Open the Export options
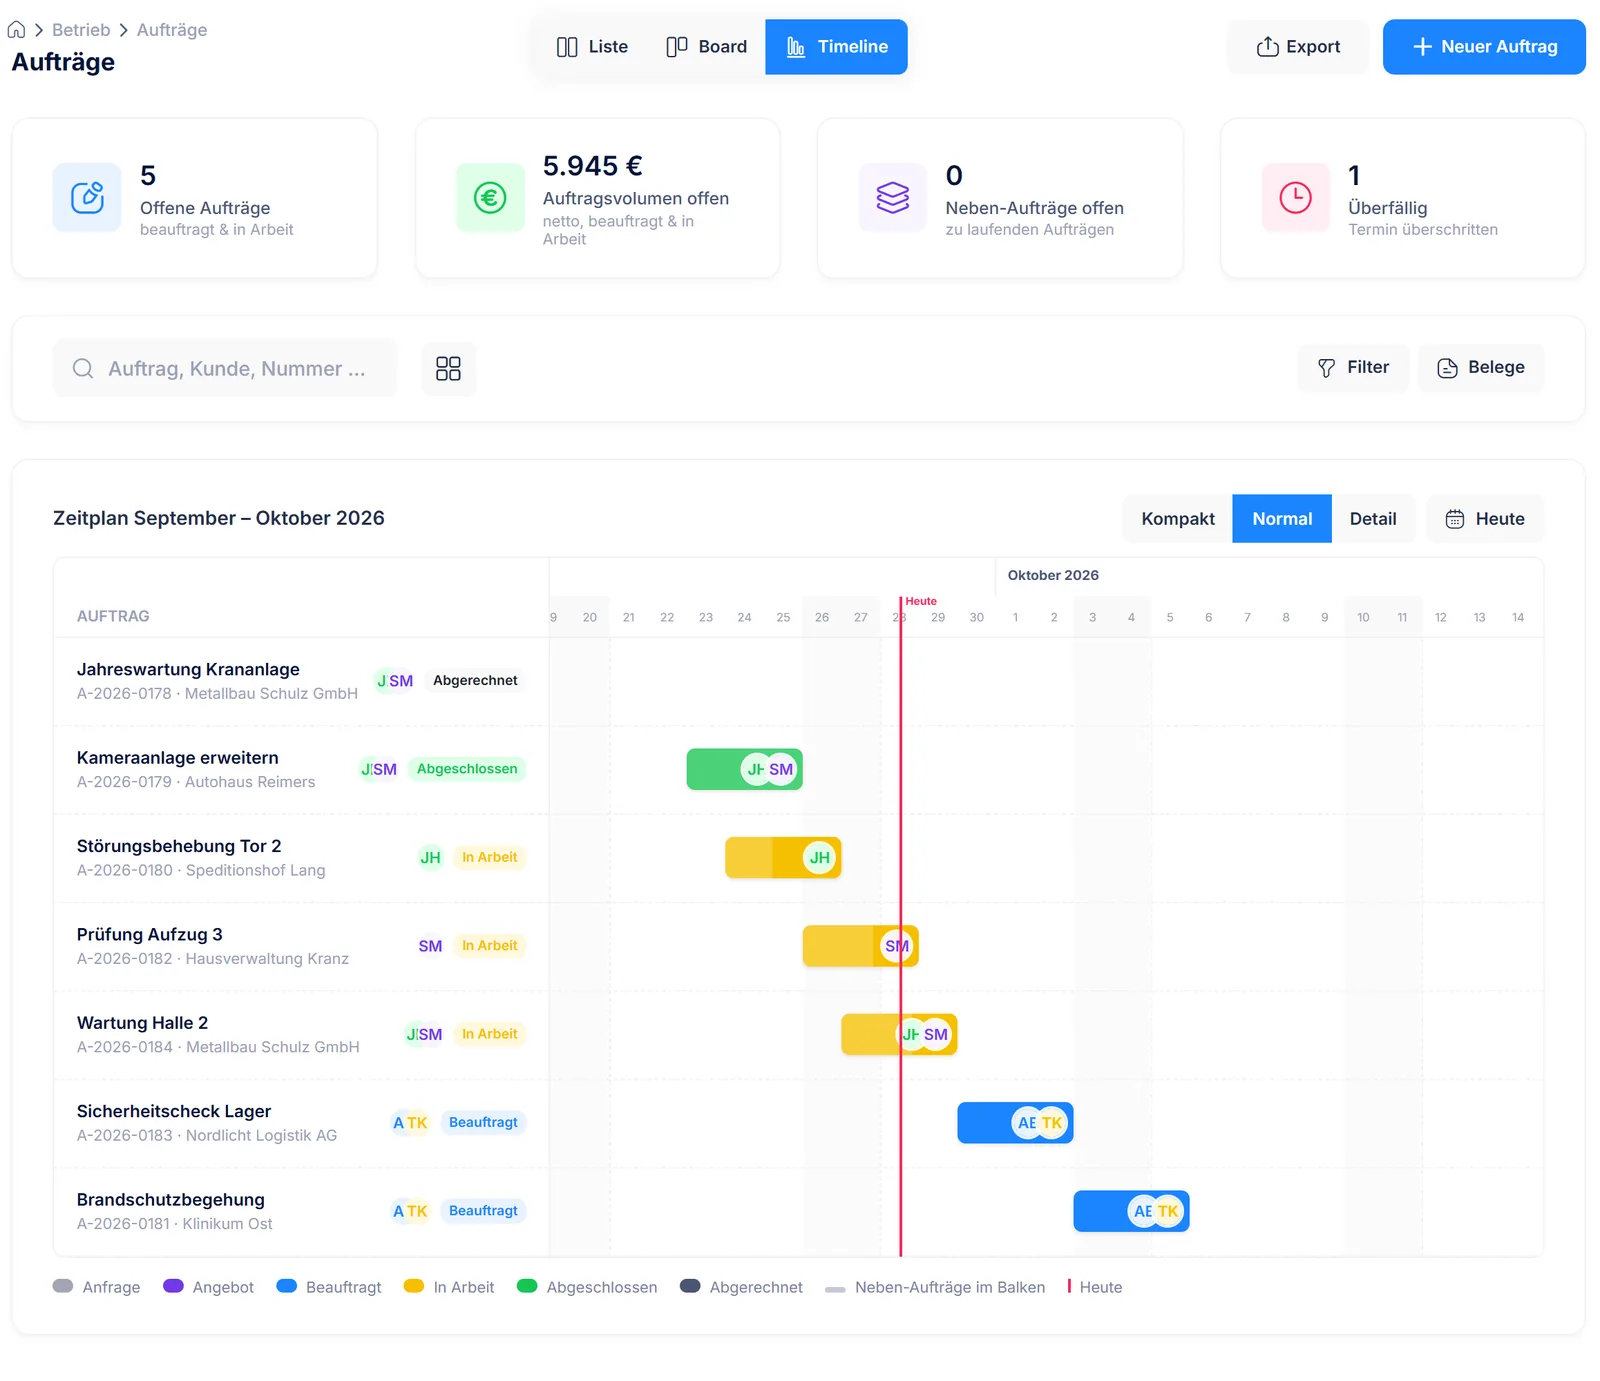This screenshot has width=1600, height=1381. pos(1298,47)
